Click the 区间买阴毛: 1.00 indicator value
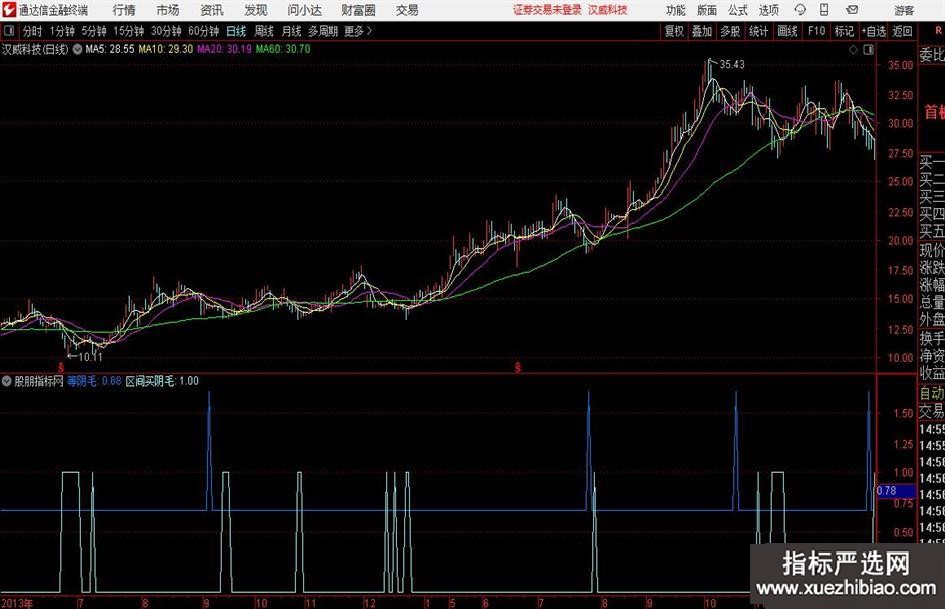 point(162,381)
